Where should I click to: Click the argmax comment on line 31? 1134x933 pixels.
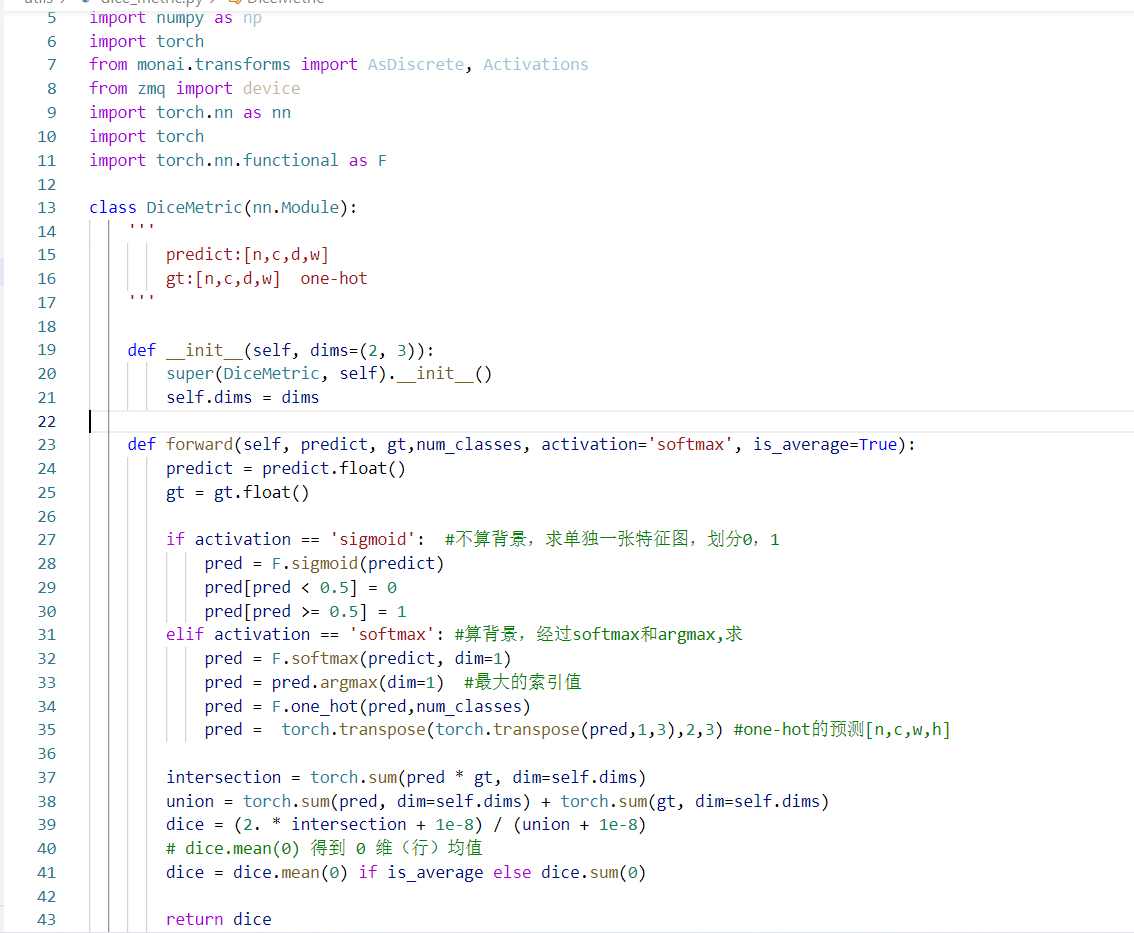coord(599,634)
